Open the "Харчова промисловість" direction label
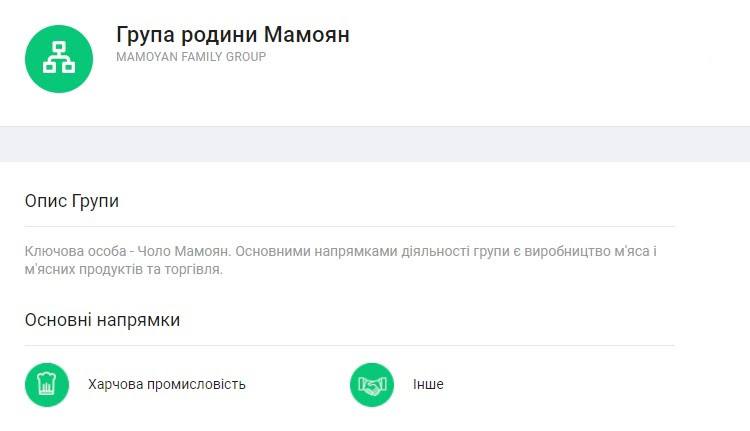Image resolution: width=750 pixels, height=431 pixels. (166, 384)
